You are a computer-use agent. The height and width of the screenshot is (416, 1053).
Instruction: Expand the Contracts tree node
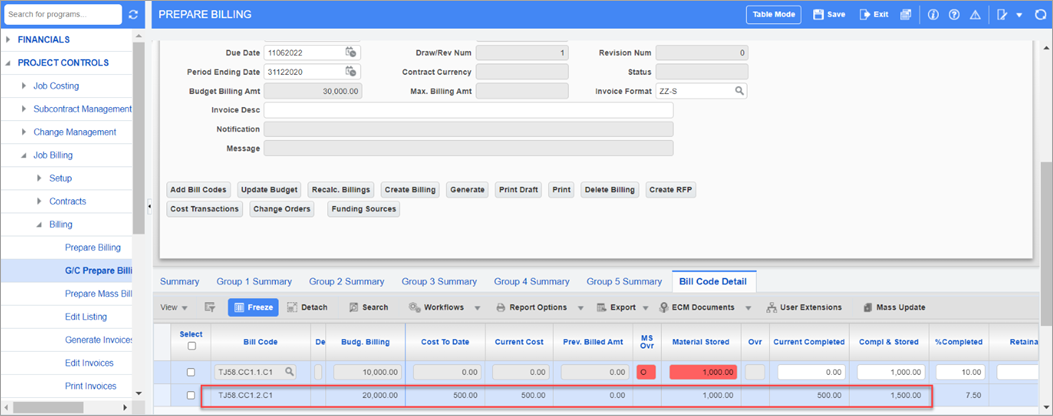39,201
